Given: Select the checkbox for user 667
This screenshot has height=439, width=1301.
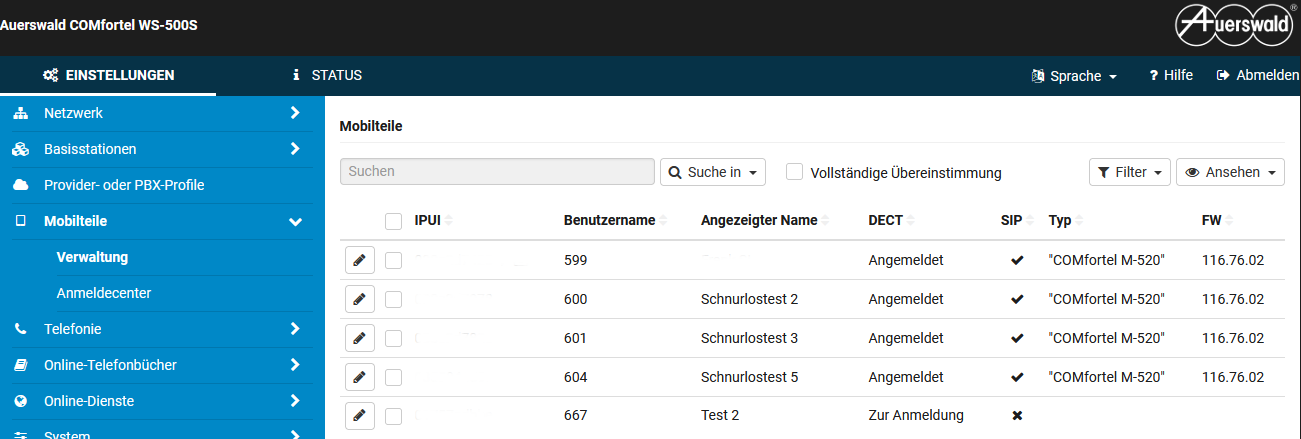Looking at the screenshot, I should [393, 416].
